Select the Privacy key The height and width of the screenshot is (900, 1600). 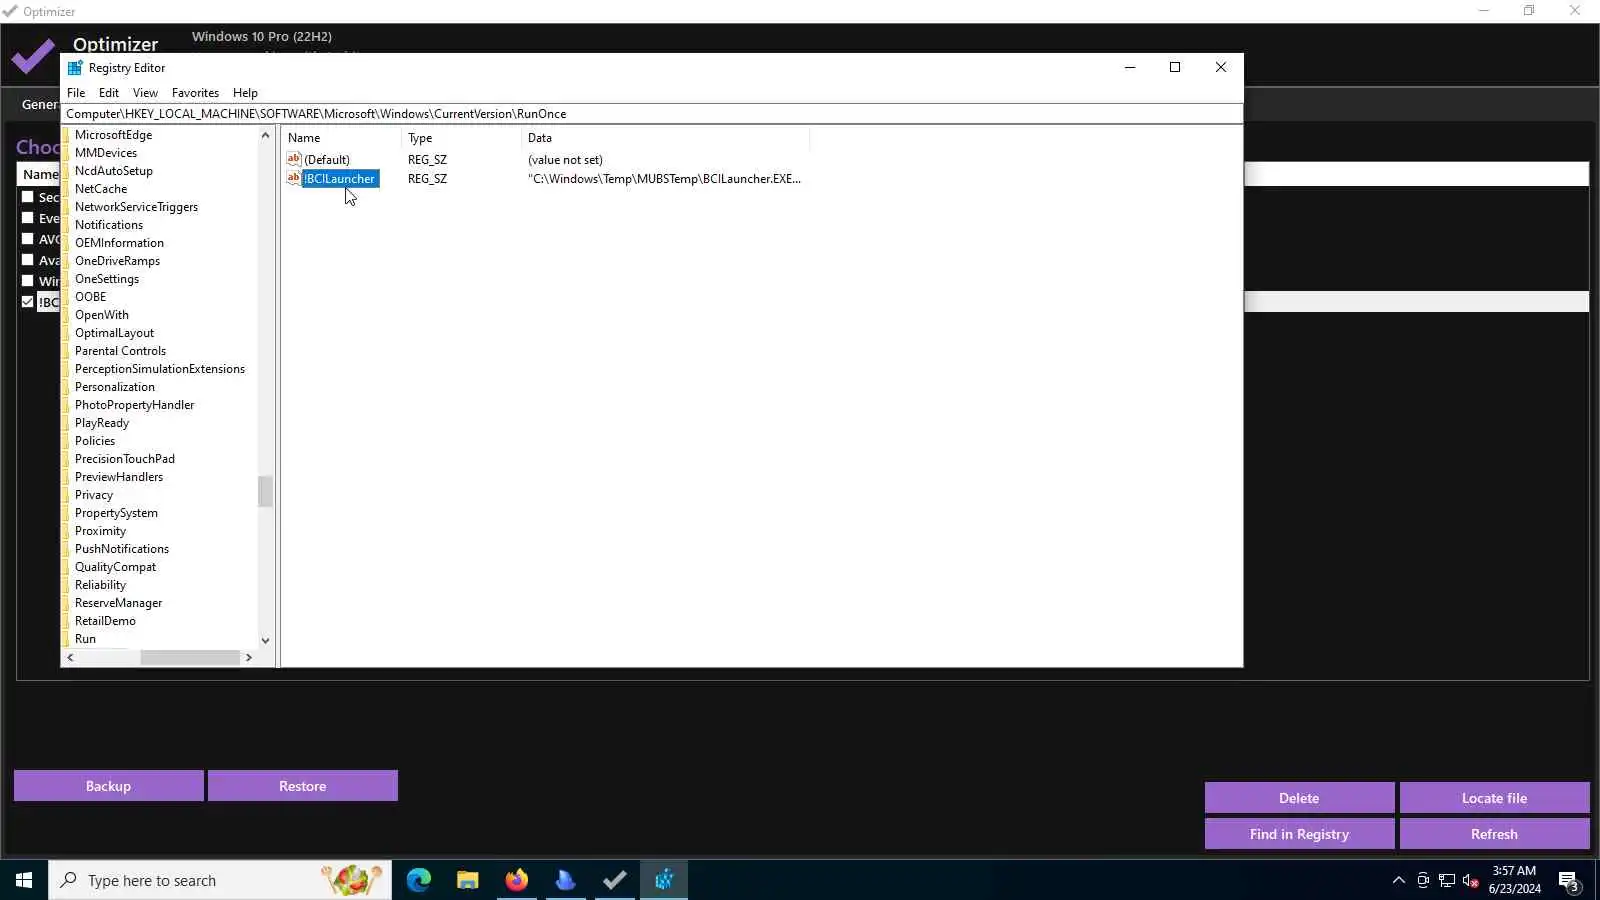coord(94,495)
